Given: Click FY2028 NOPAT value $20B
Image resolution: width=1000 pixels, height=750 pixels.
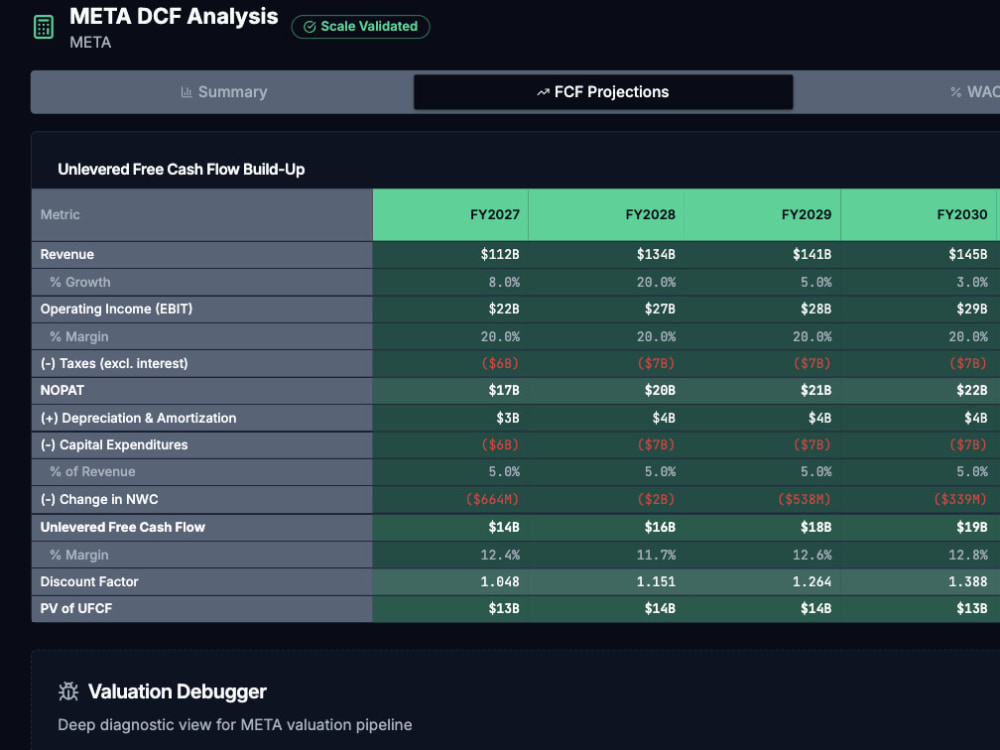Looking at the screenshot, I should 659,390.
